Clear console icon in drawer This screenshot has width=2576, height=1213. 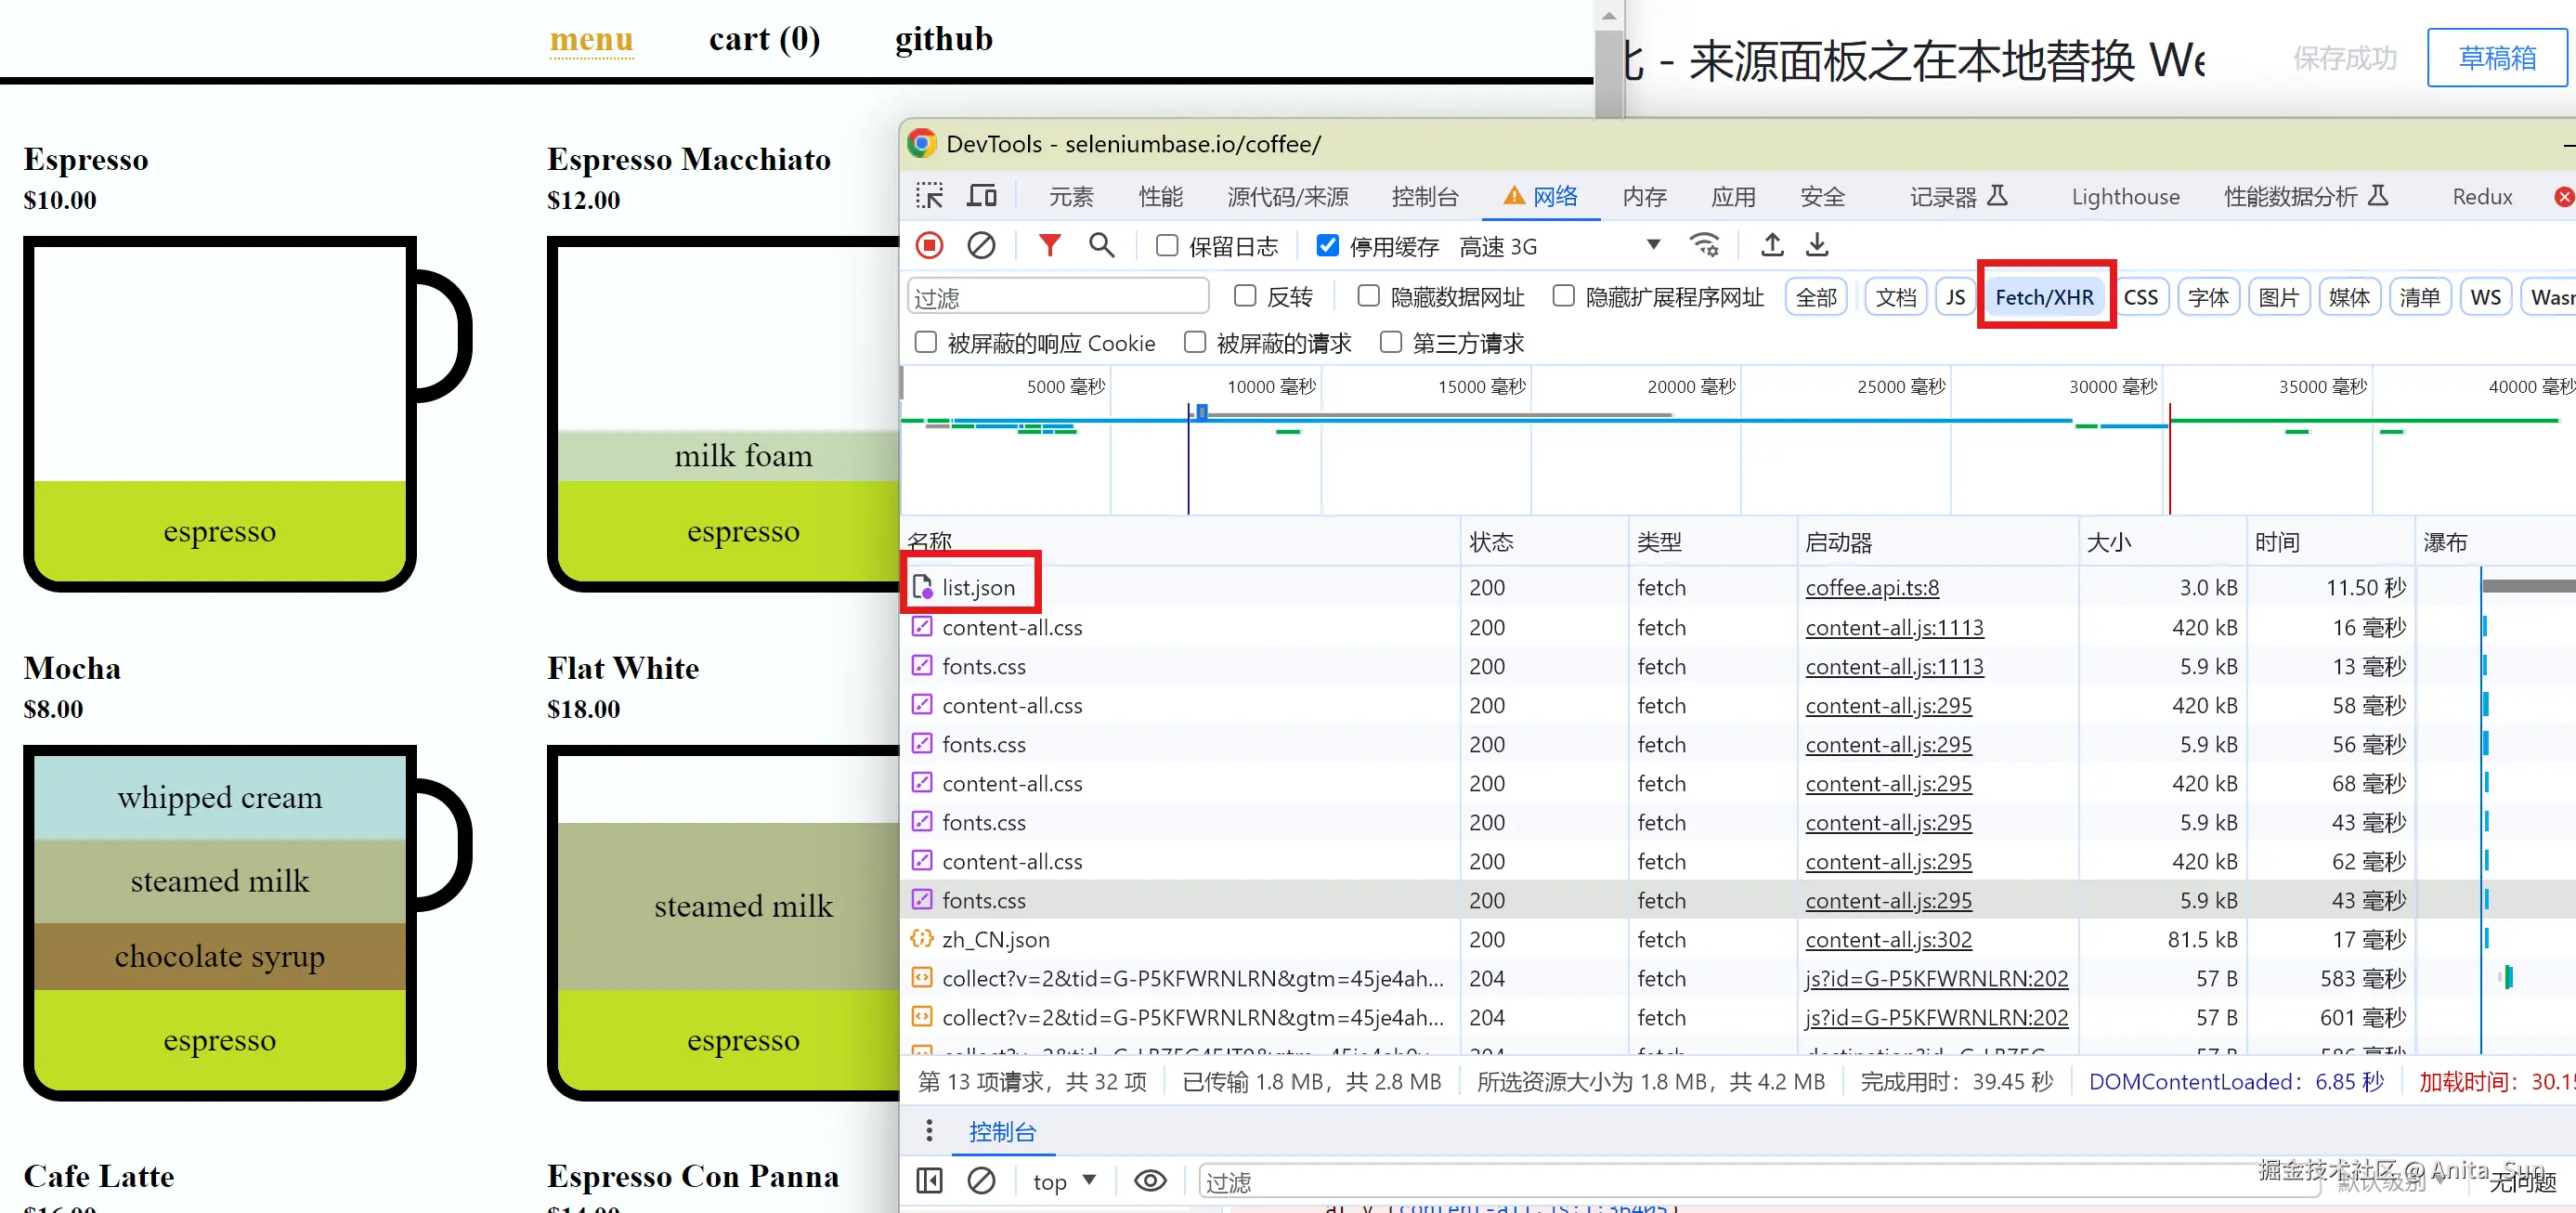(981, 1181)
